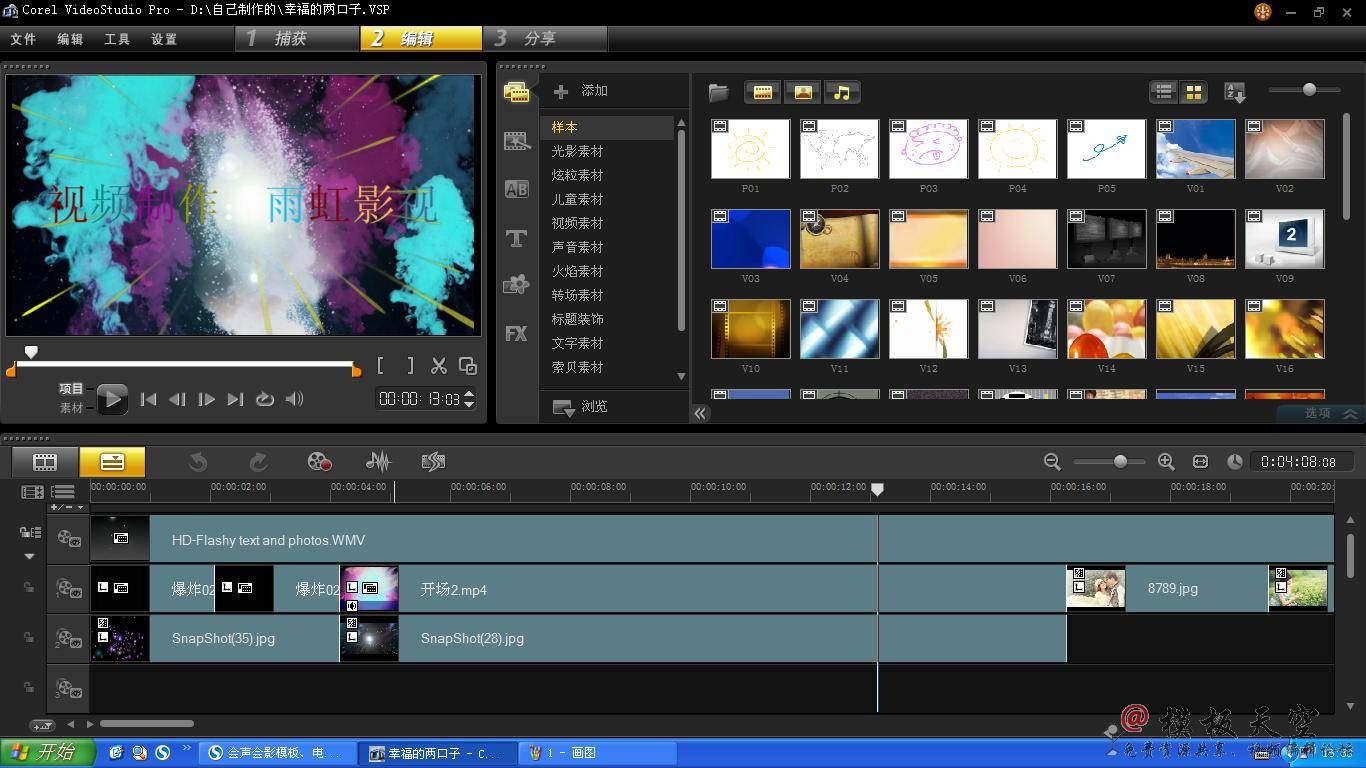Open the auto music tool

pyautogui.click(x=433, y=461)
